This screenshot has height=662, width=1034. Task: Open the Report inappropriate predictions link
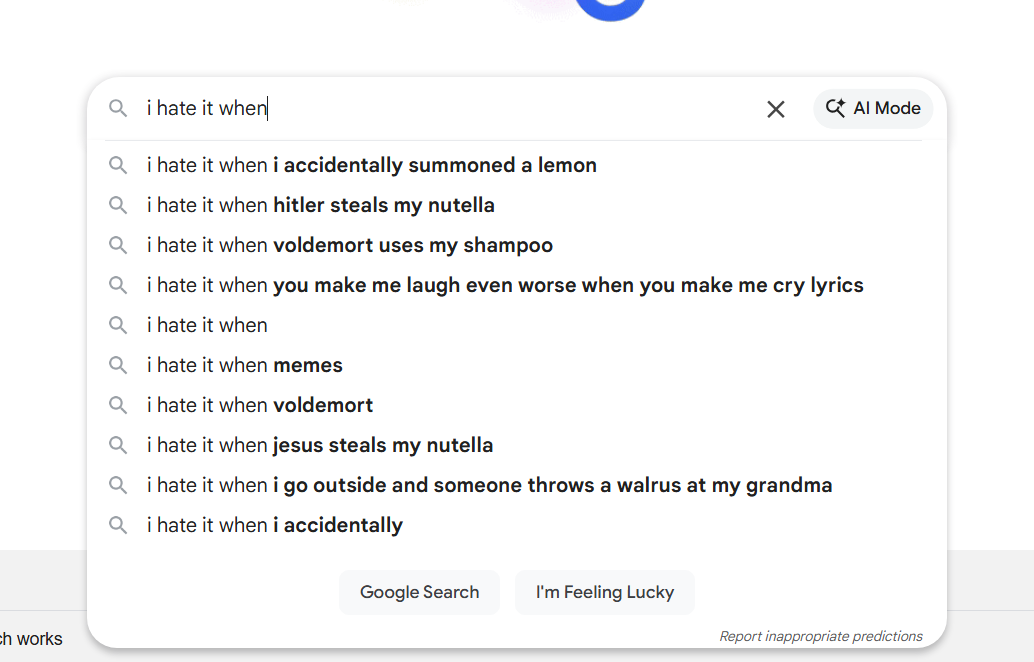820,636
